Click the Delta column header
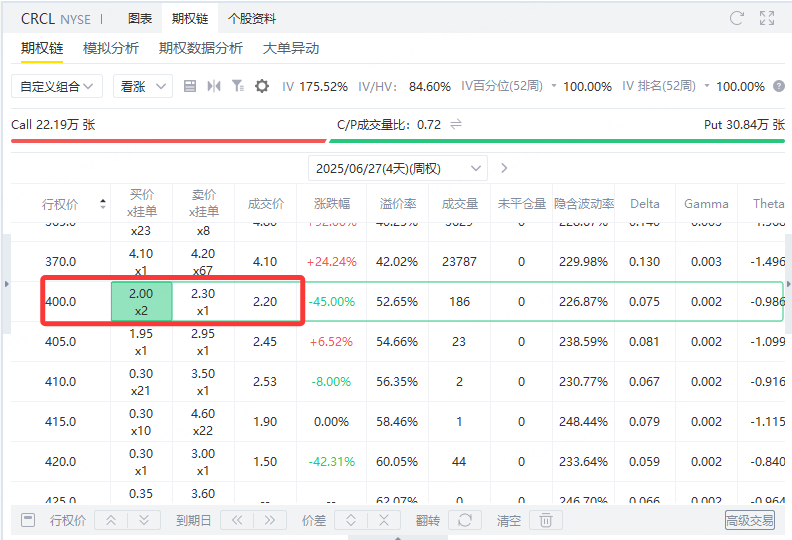The height and width of the screenshot is (540, 792). (645, 204)
